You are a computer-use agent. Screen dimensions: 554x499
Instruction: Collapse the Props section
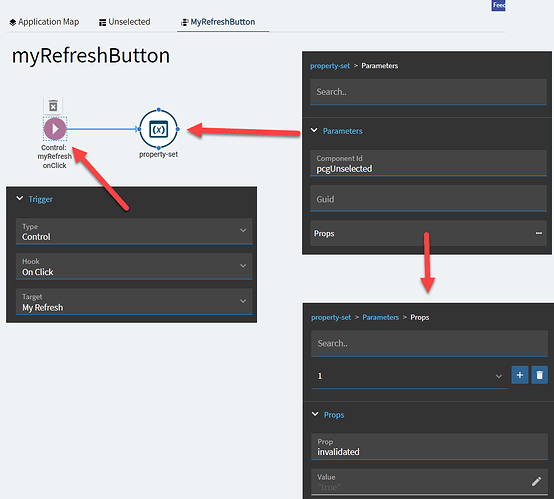click(x=315, y=414)
